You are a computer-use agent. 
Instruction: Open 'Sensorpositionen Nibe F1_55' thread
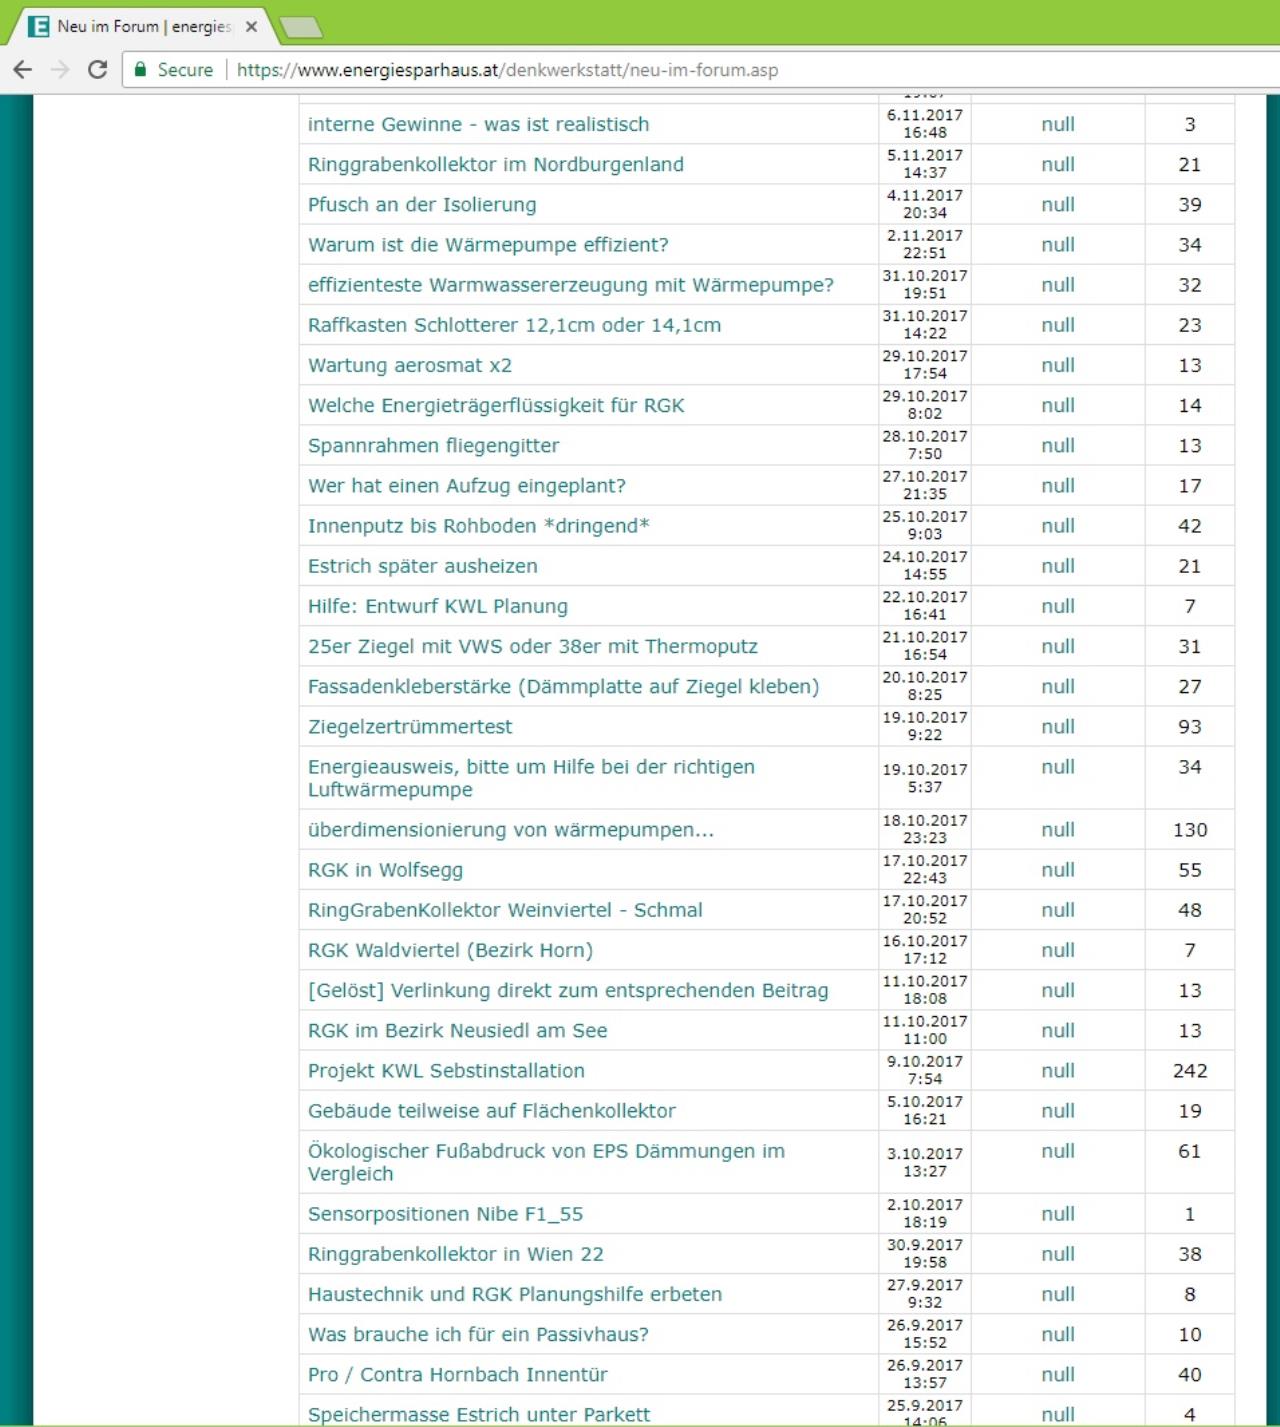pos(445,1214)
